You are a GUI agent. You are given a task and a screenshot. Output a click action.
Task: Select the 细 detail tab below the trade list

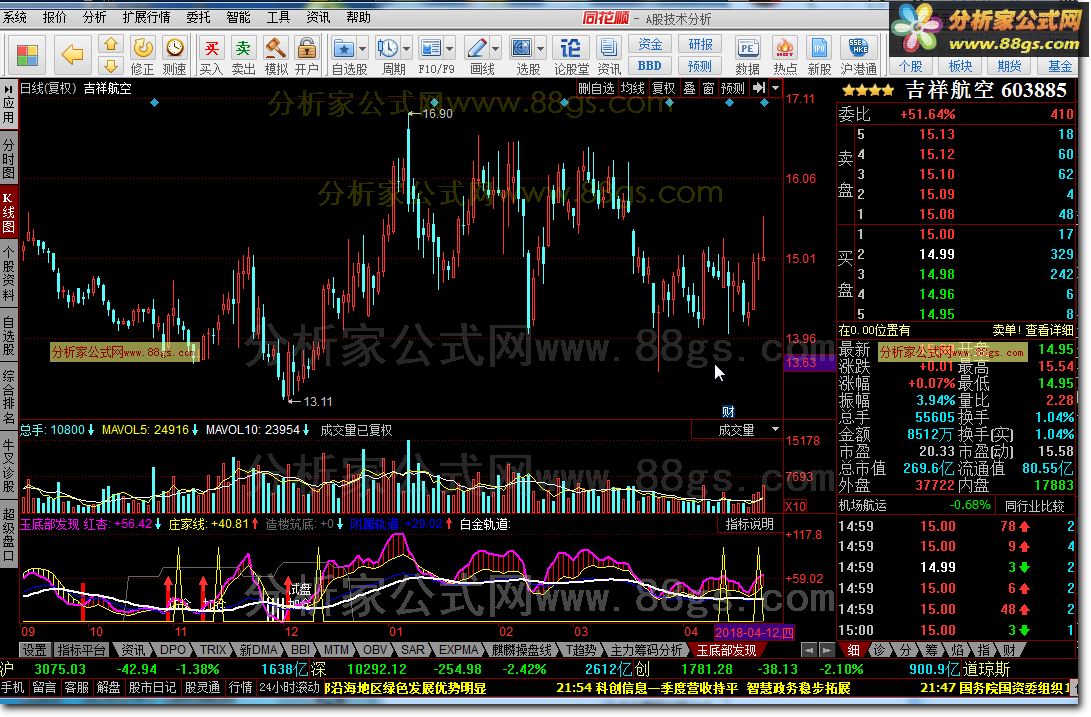[x=853, y=650]
